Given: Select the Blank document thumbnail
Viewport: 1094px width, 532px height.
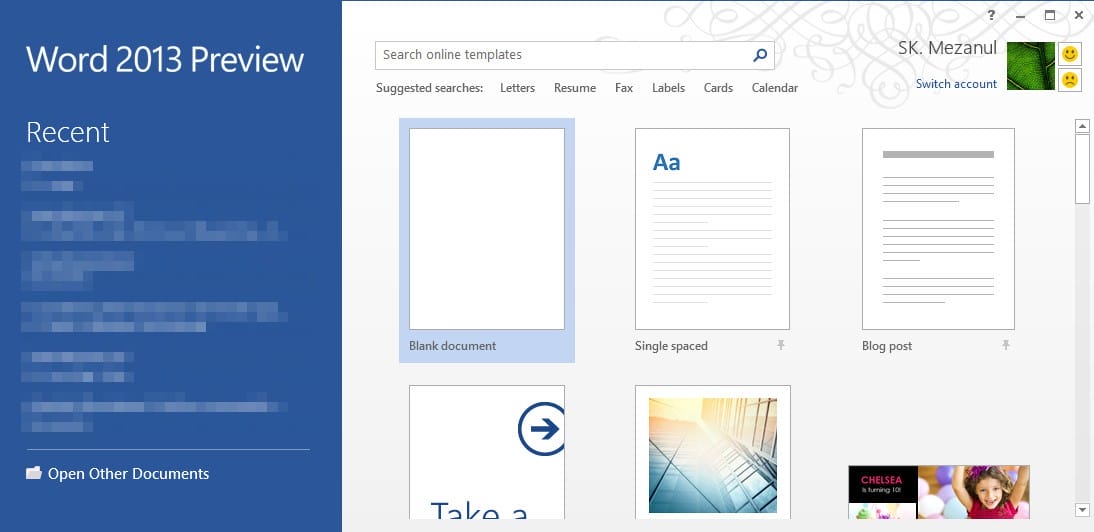Looking at the screenshot, I should pyautogui.click(x=486, y=229).
